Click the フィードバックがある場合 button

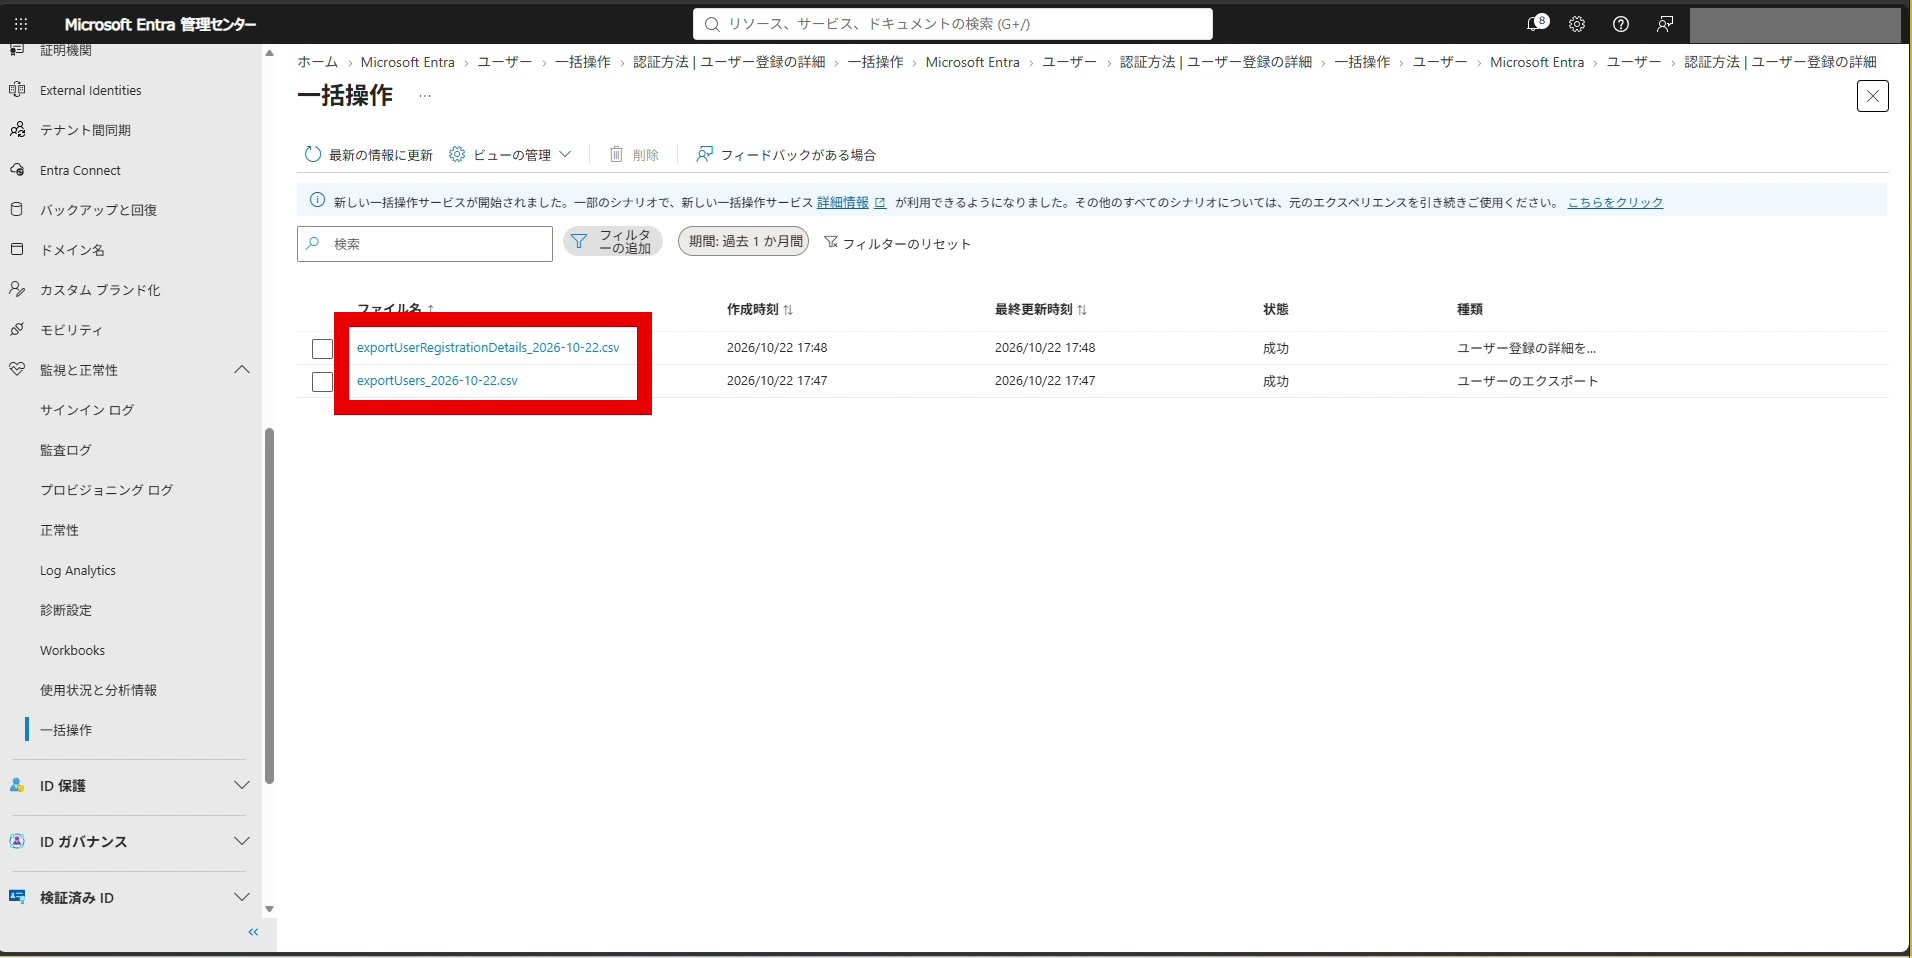[x=786, y=154]
